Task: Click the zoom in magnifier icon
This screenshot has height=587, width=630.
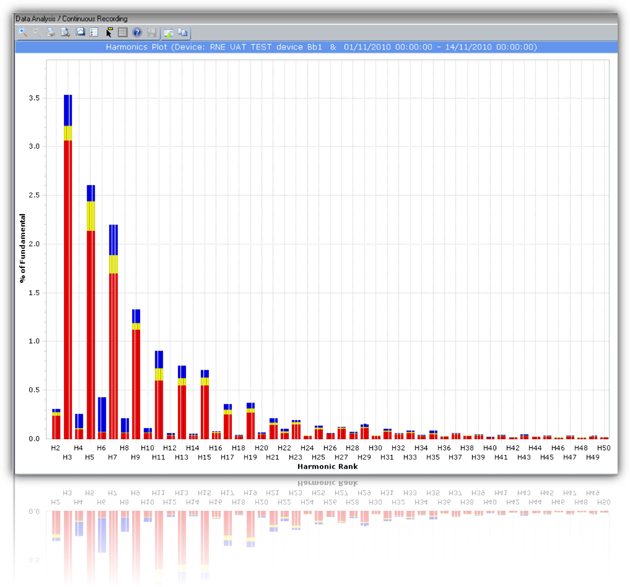Action: coord(23,32)
